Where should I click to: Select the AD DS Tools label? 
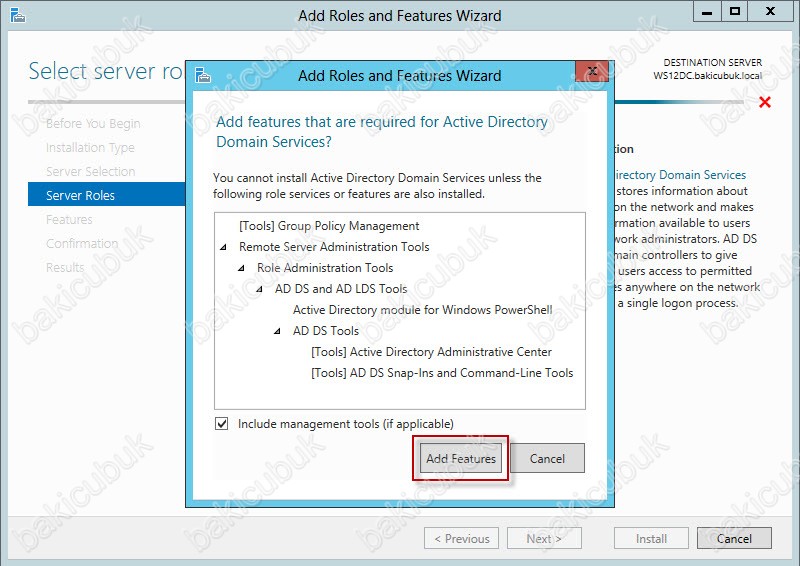click(x=326, y=331)
